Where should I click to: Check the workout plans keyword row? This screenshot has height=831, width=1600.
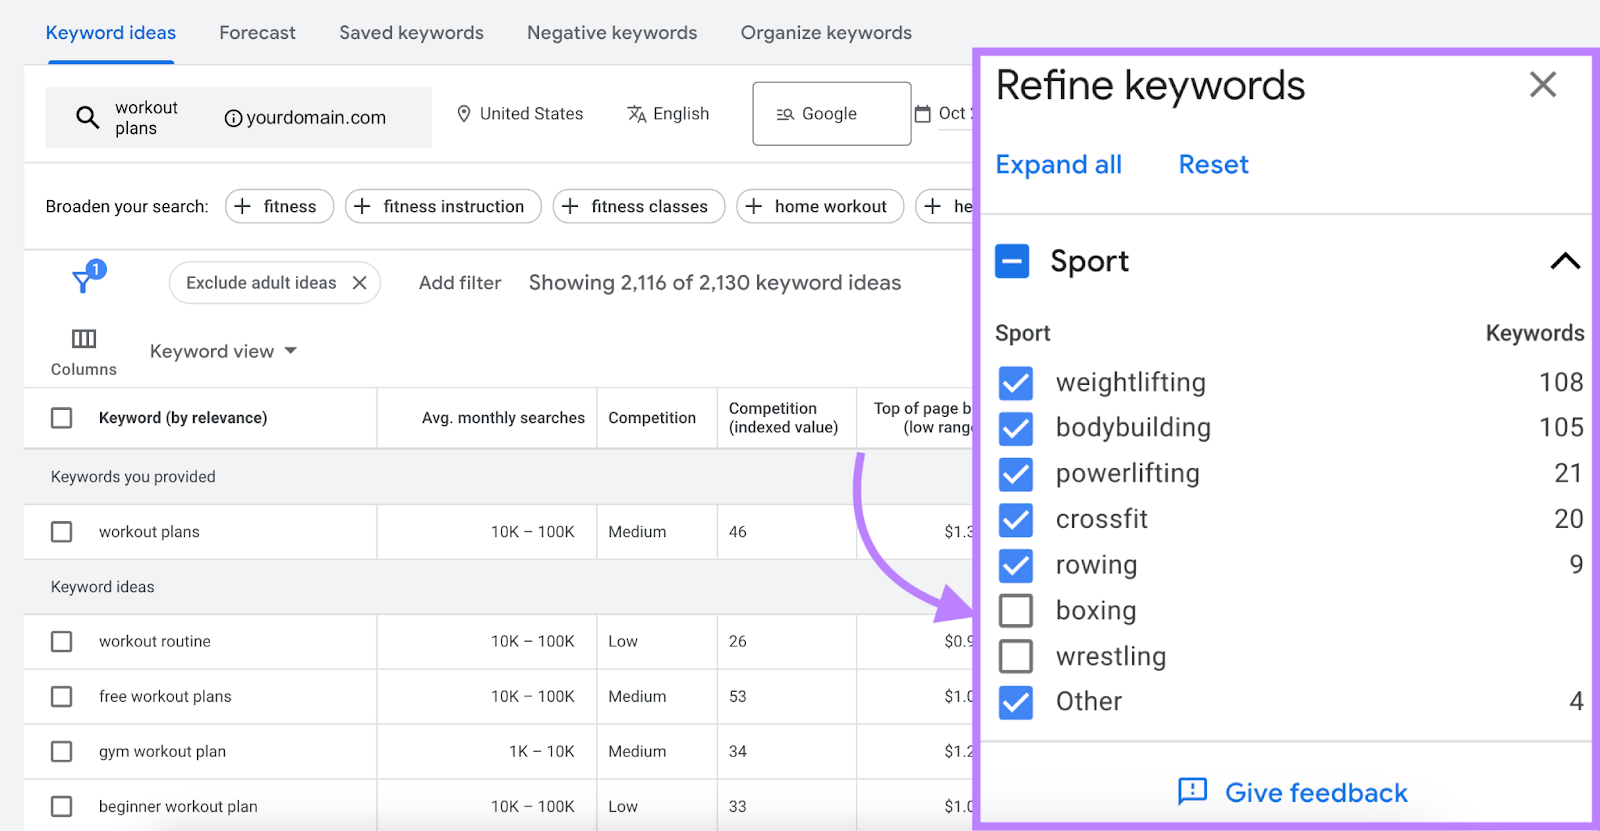point(61,531)
